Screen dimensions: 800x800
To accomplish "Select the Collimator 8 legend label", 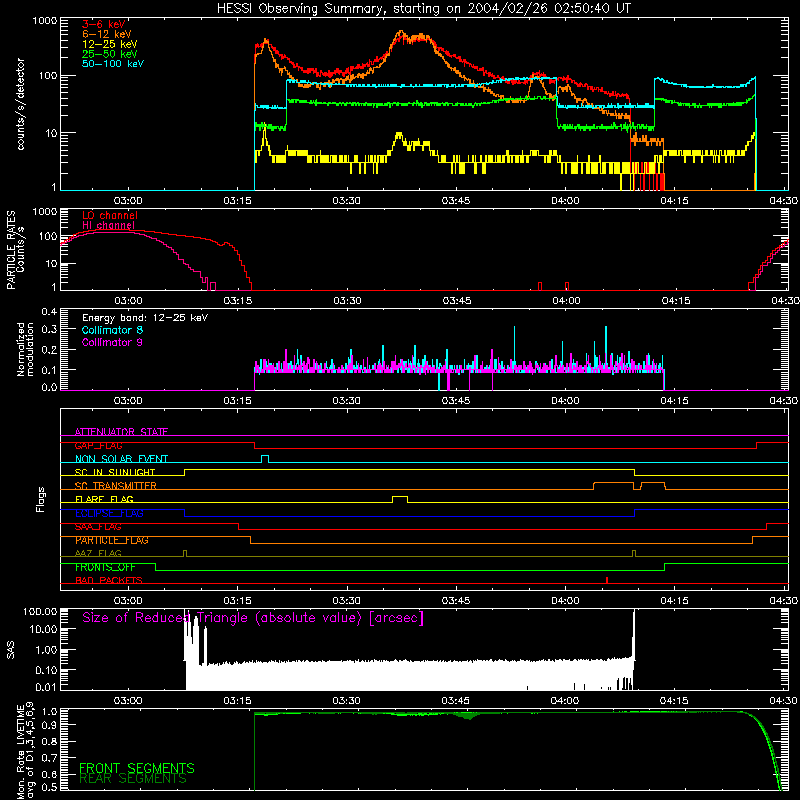I will point(112,330).
